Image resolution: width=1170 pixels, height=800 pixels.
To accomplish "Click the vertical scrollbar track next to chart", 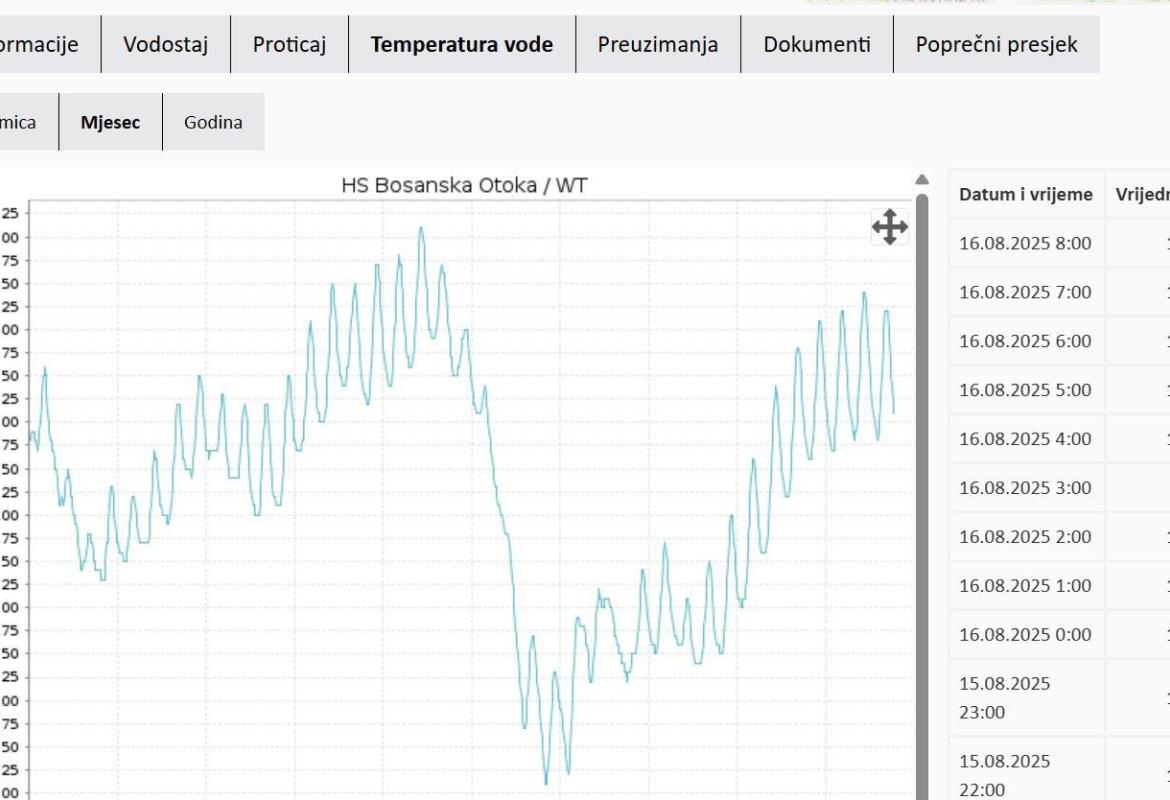I will point(921,500).
